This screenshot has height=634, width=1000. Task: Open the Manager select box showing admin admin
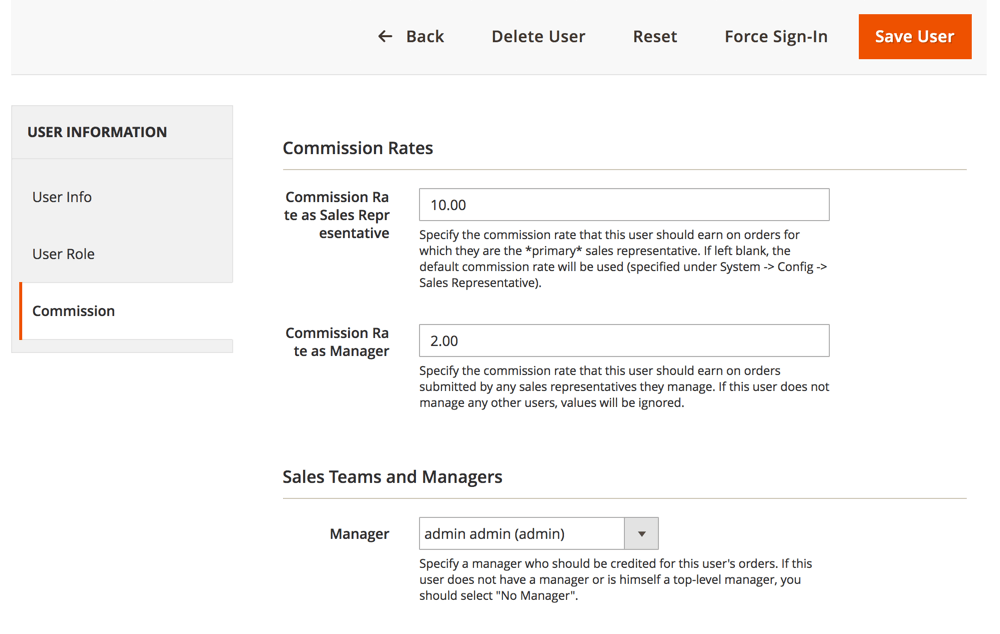521,534
